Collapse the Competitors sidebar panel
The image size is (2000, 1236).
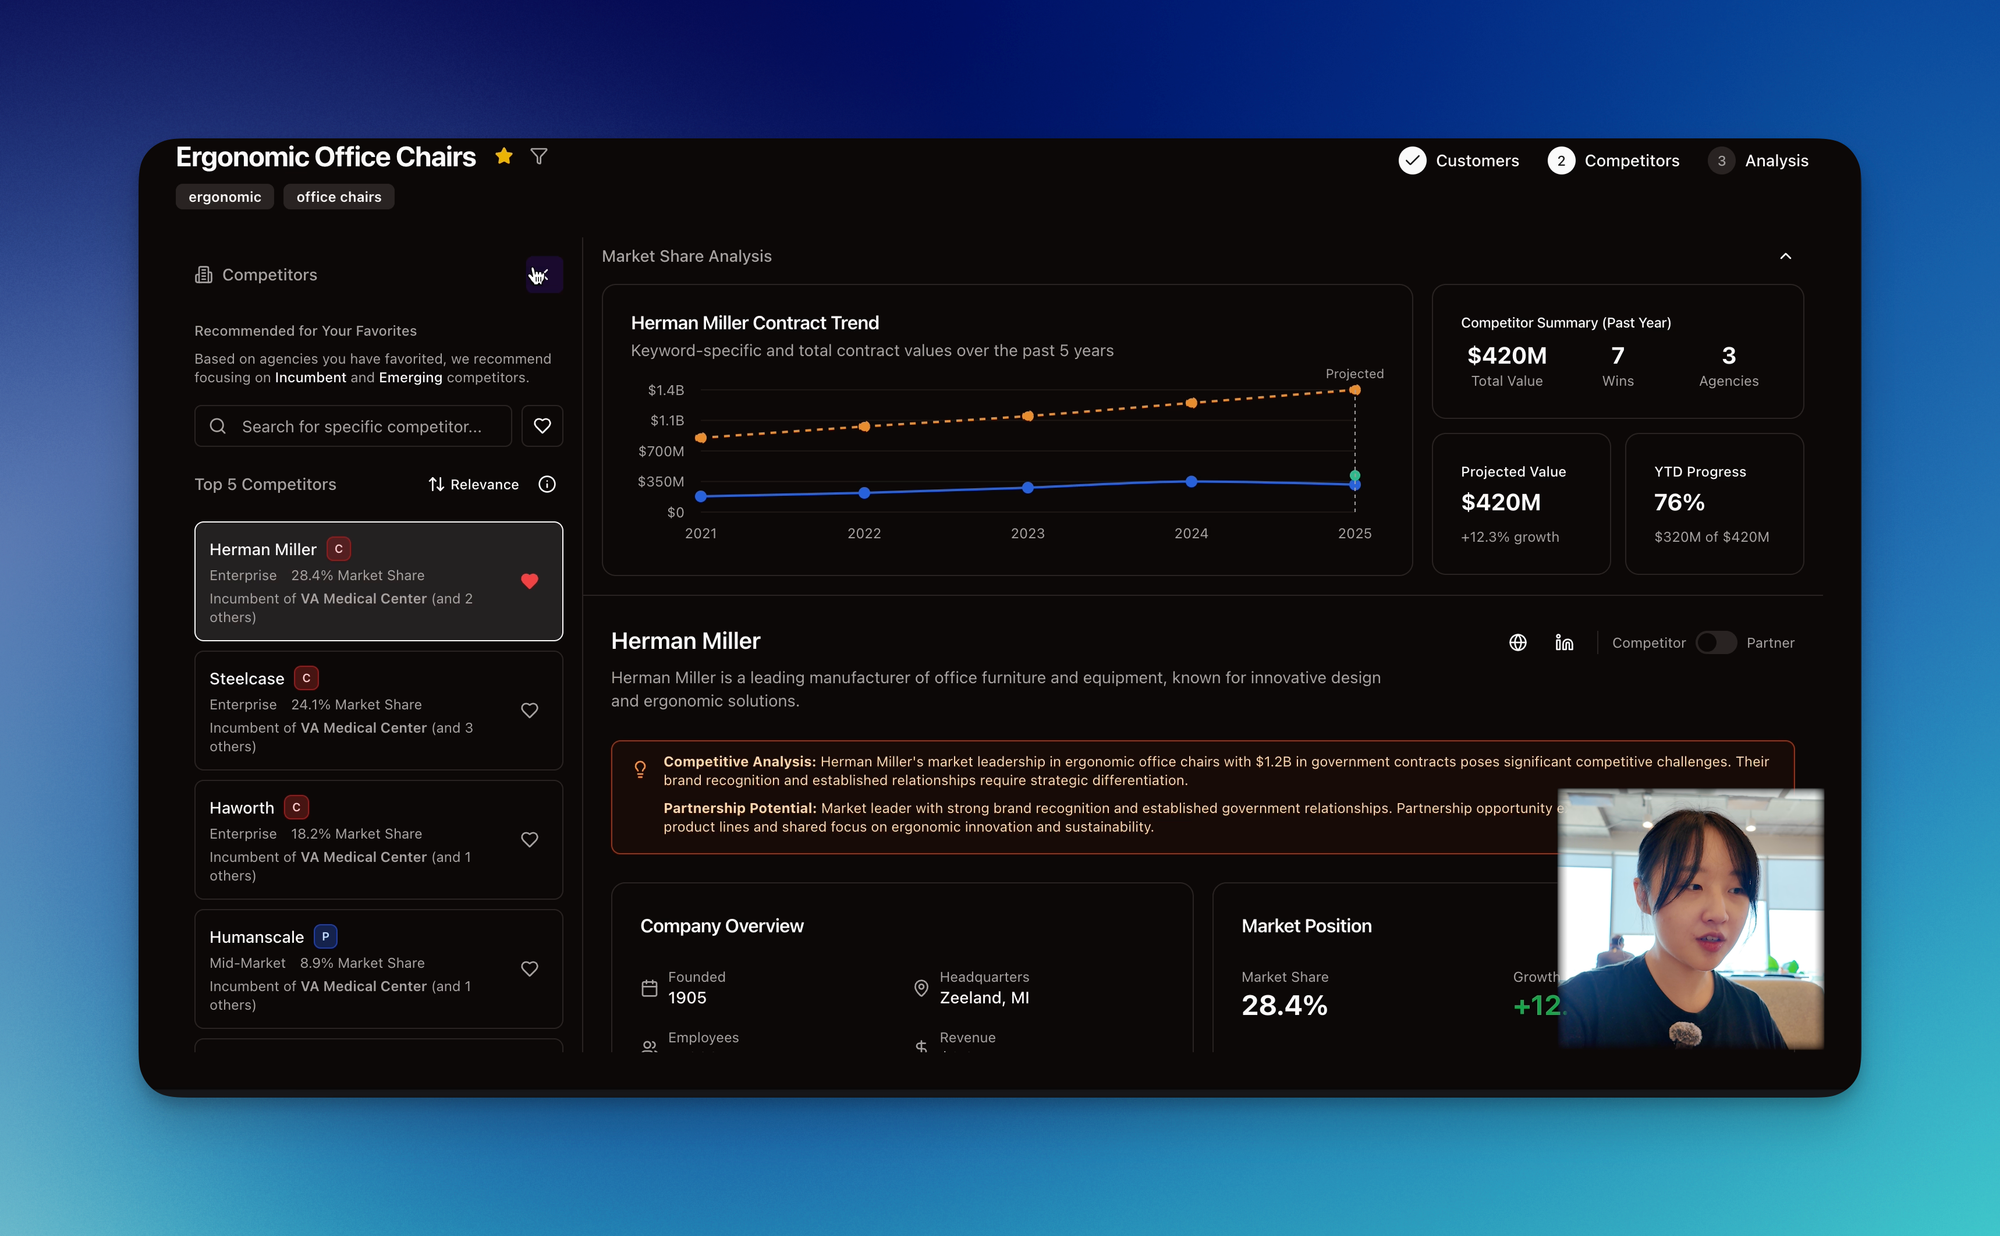click(x=544, y=275)
